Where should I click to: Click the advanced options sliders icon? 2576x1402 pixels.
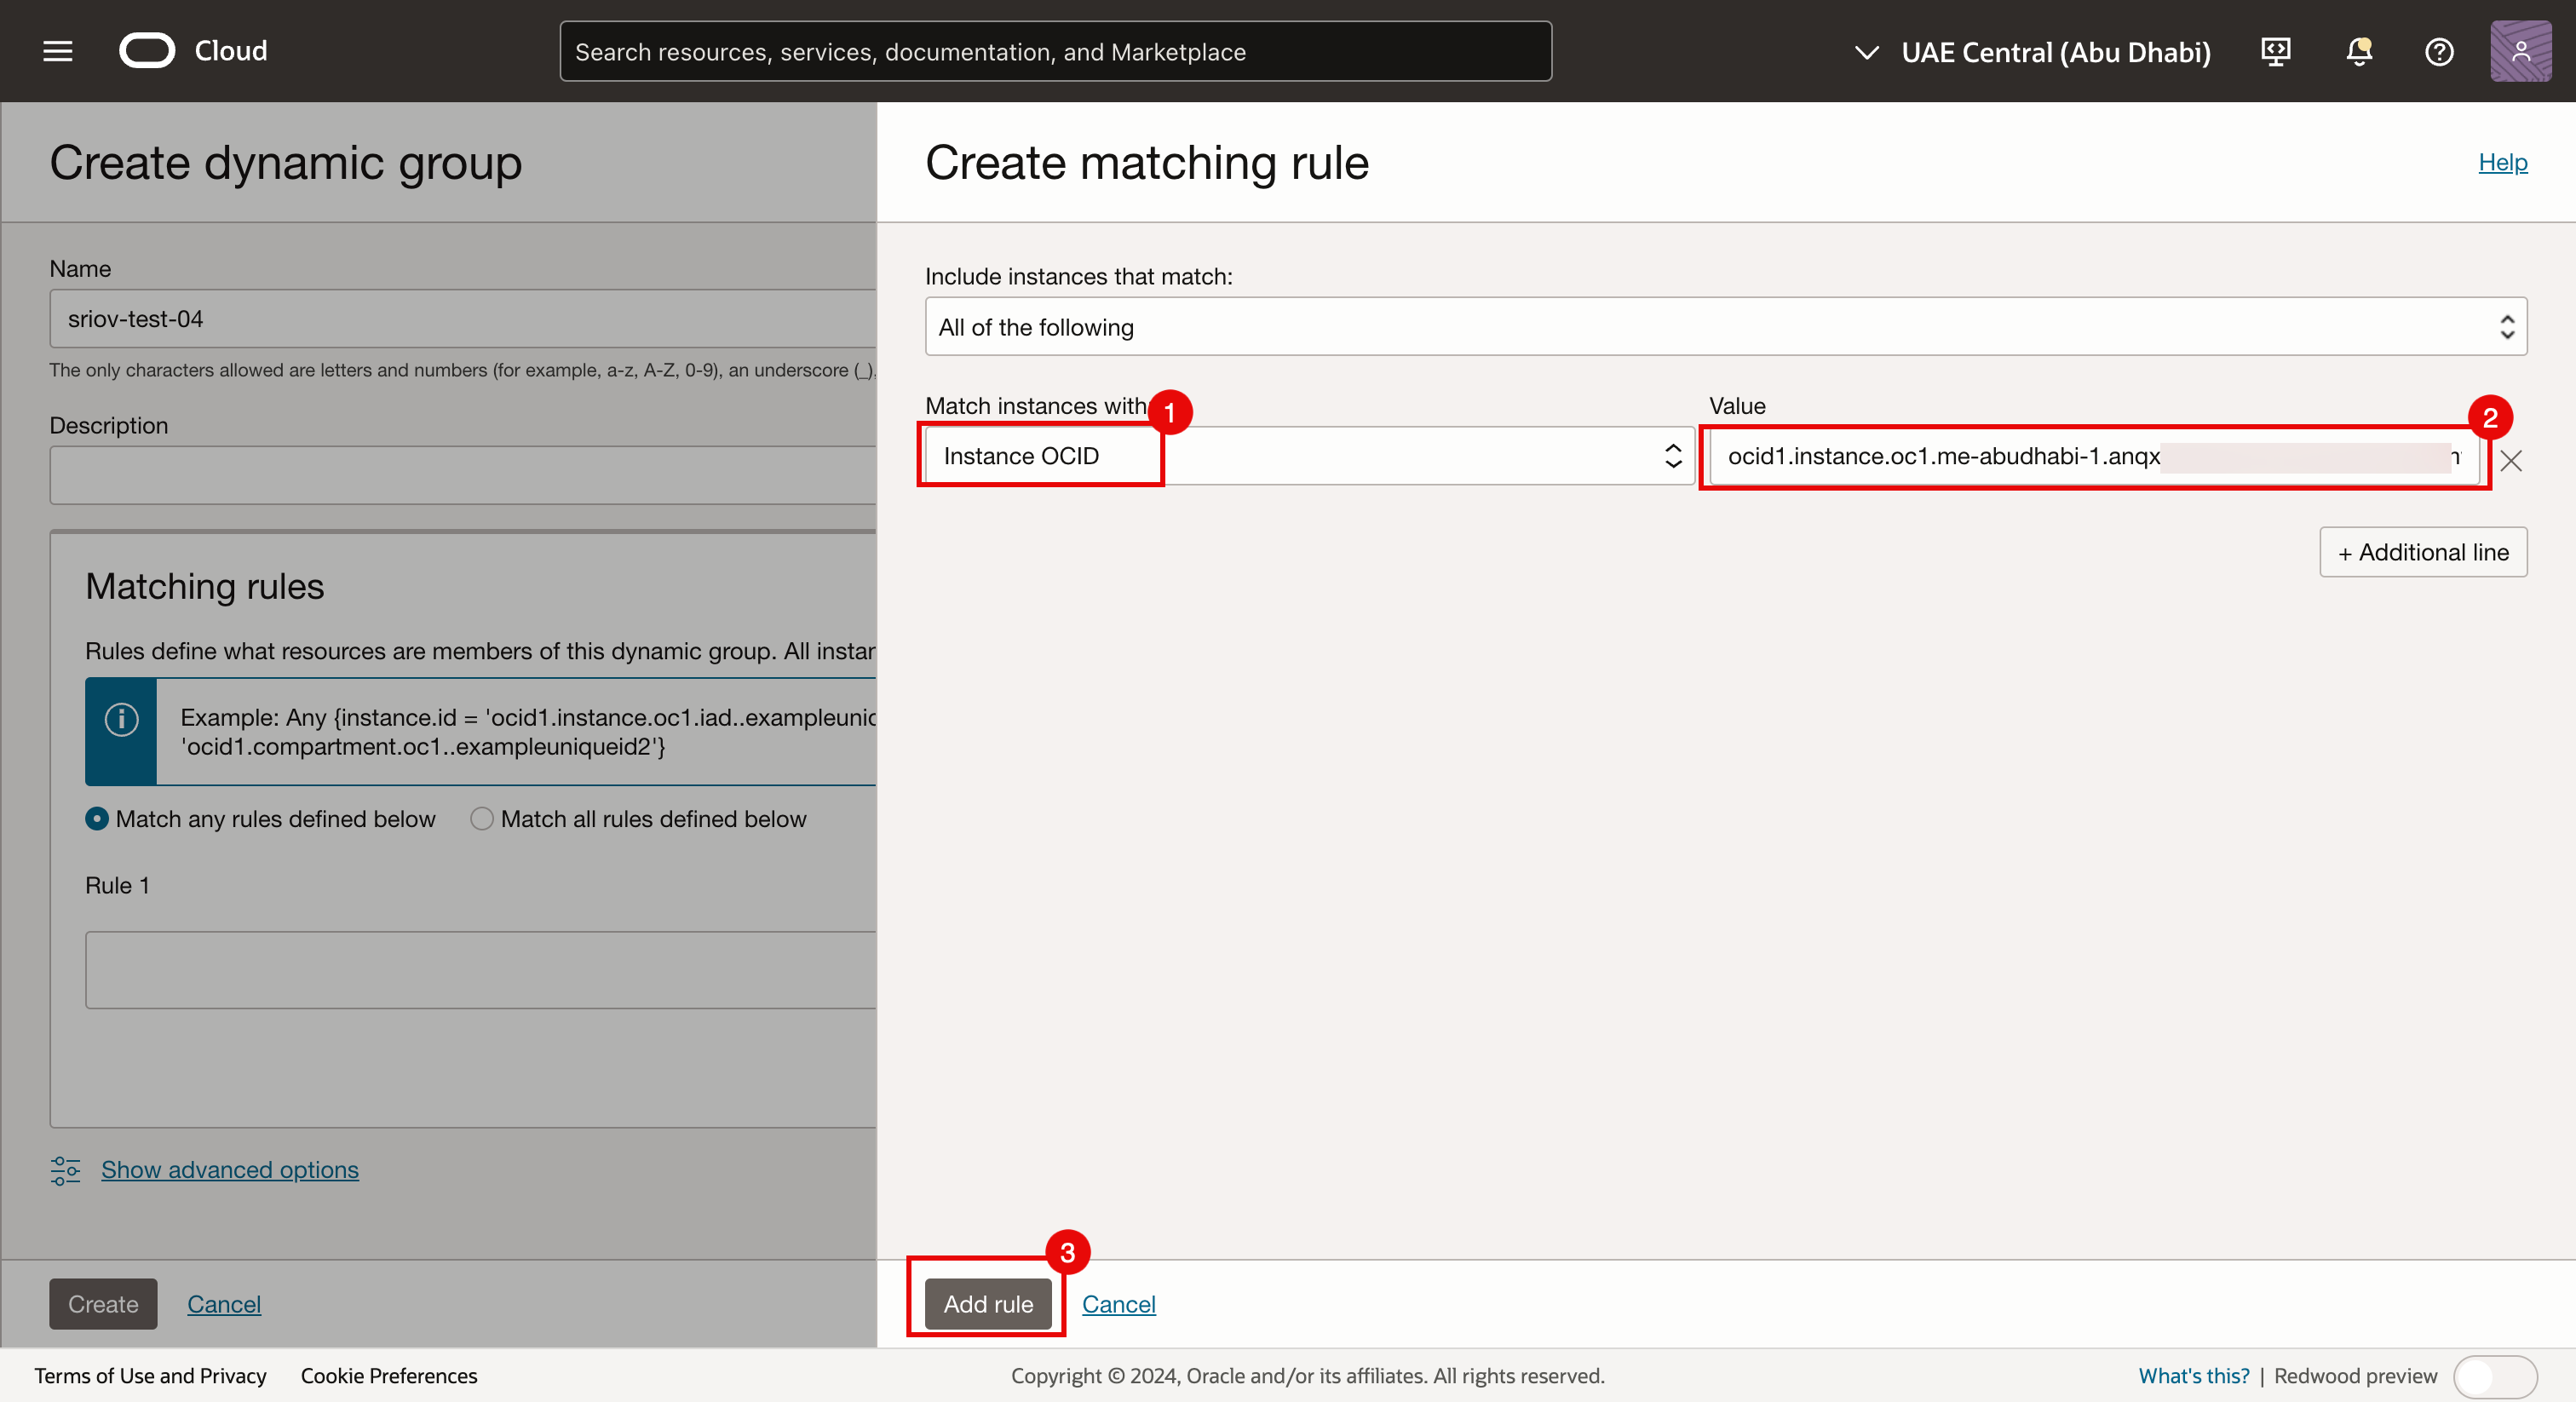point(66,1170)
